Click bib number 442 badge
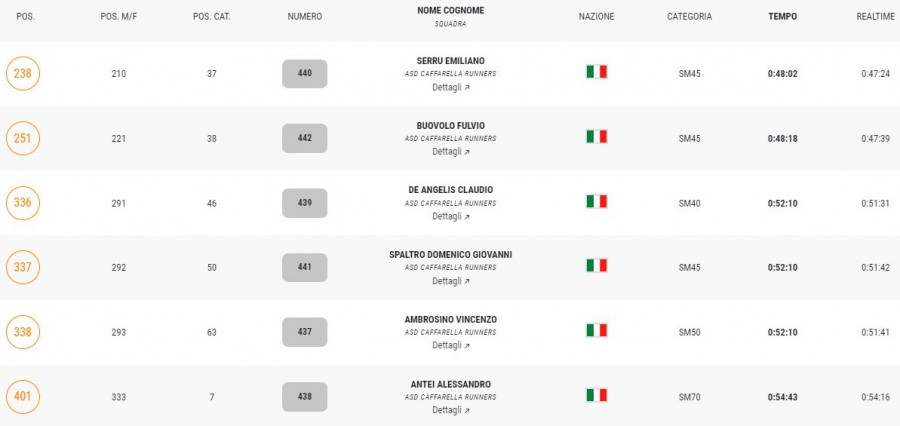The width and height of the screenshot is (900, 426). (305, 138)
